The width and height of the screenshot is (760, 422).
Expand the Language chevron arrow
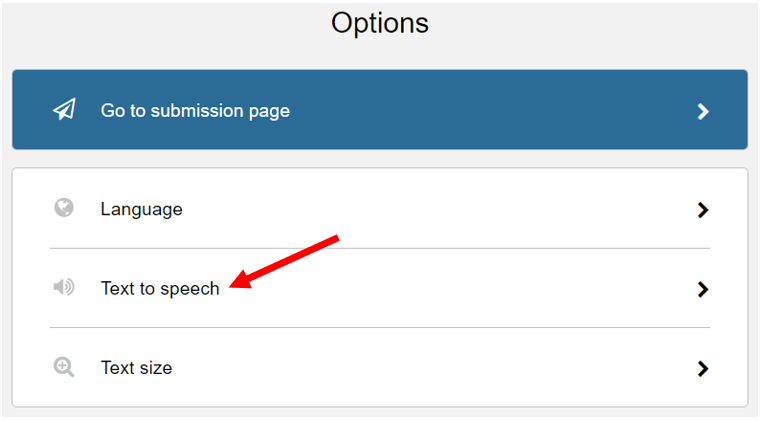pos(703,210)
